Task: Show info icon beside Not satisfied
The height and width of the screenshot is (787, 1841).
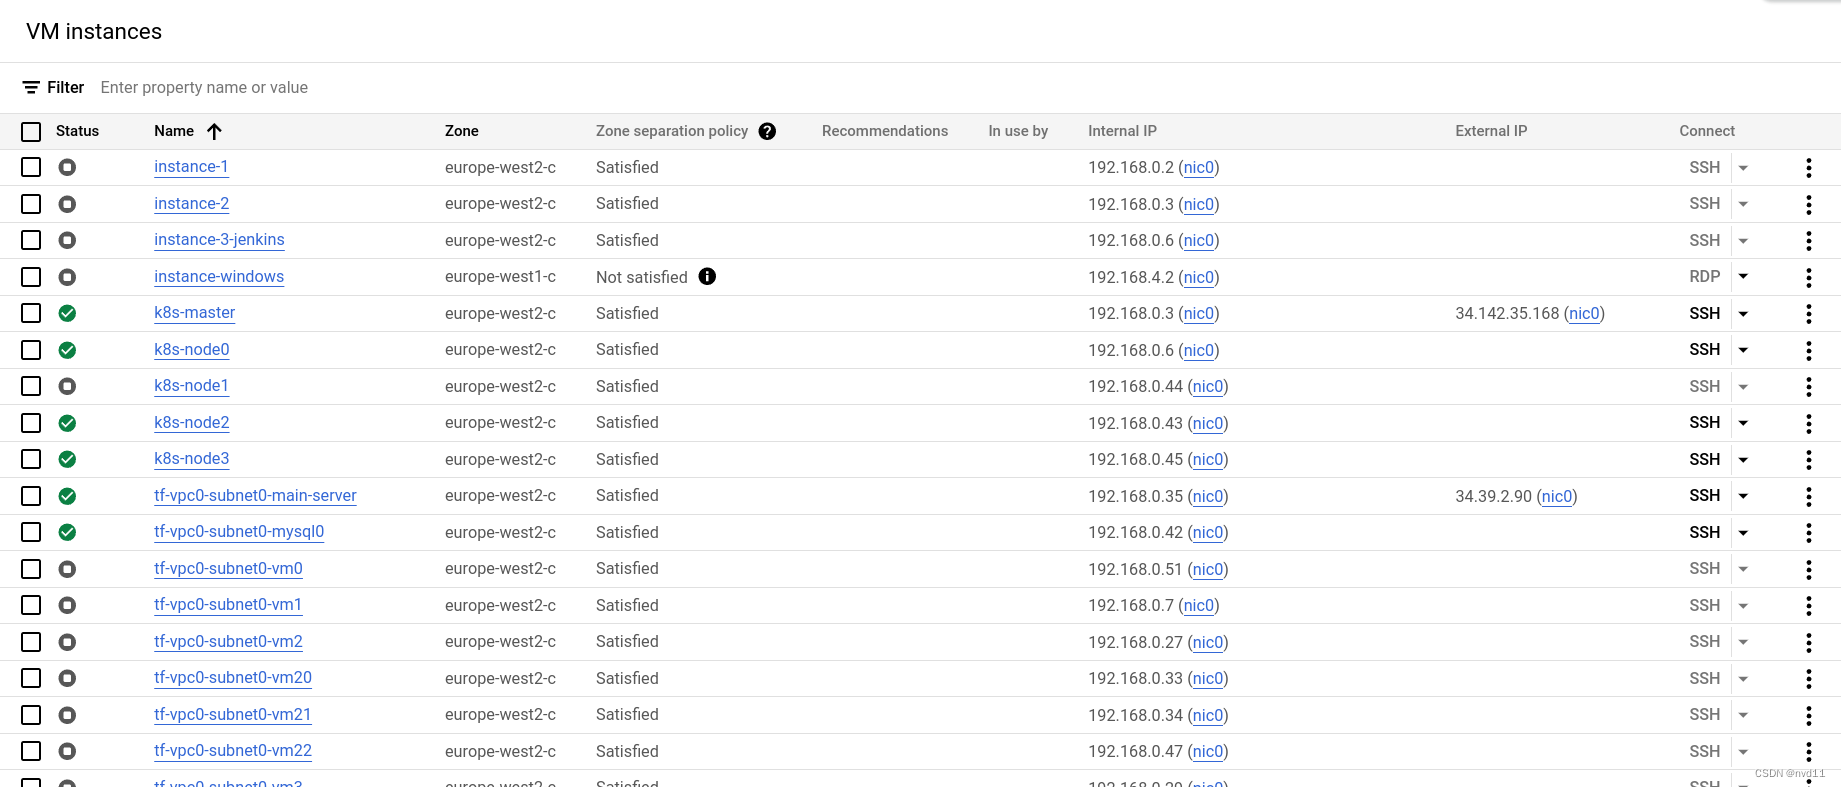Action: point(707,277)
